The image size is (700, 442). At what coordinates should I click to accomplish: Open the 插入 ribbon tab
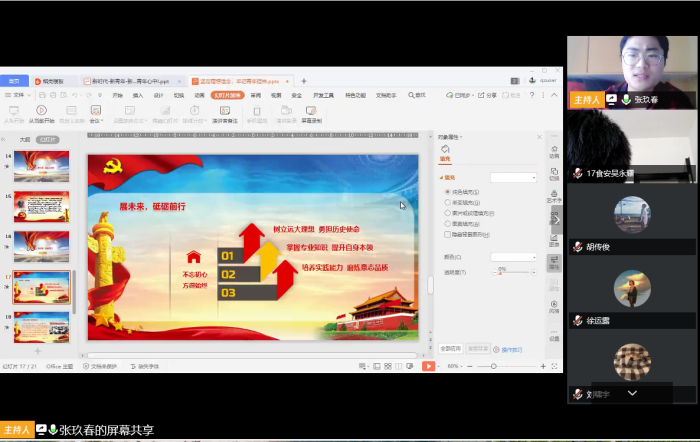coord(138,95)
